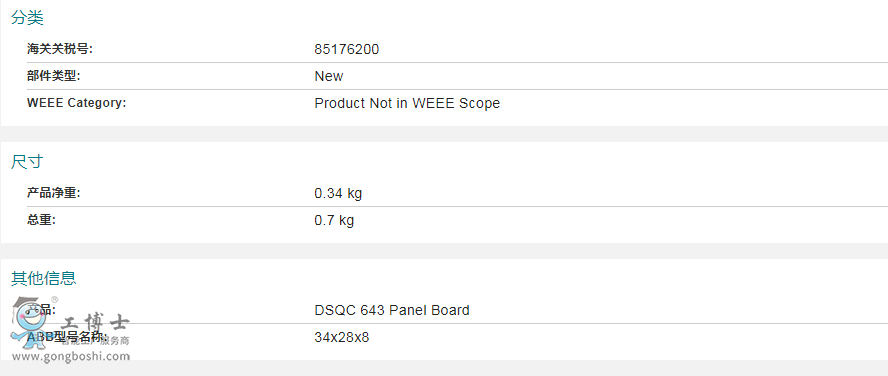Click the gross weight value 0.7 kg
Screen dimensions: 888x376
(334, 220)
